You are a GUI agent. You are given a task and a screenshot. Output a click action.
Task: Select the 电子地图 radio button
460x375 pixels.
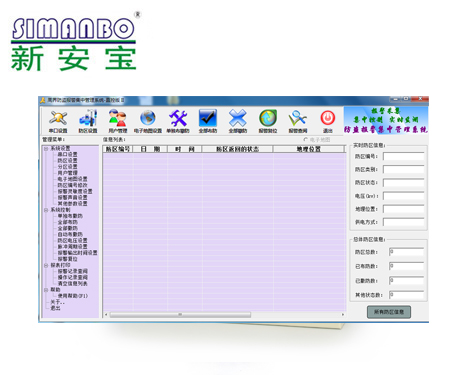(305, 140)
